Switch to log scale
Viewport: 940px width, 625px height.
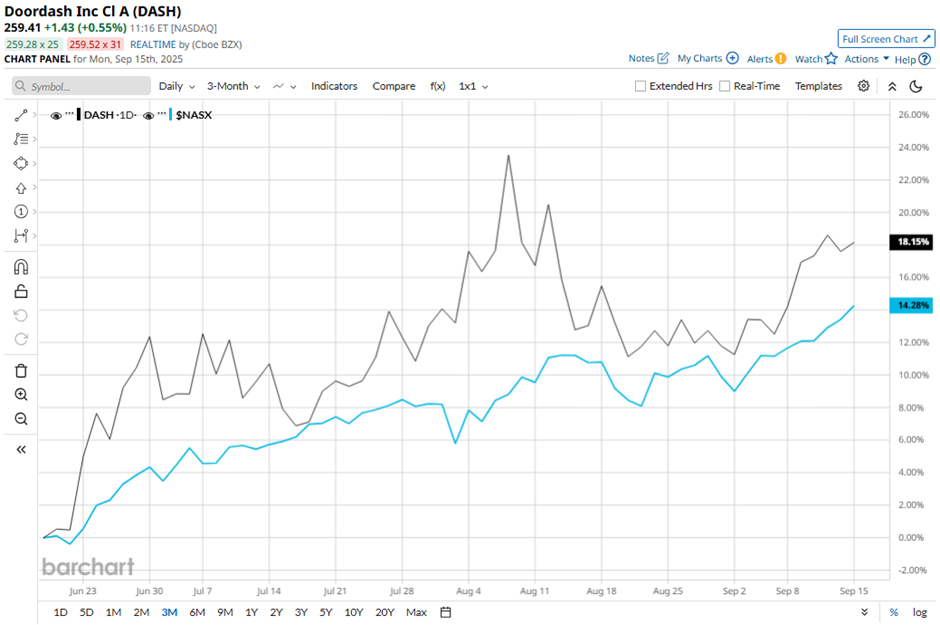(920, 612)
